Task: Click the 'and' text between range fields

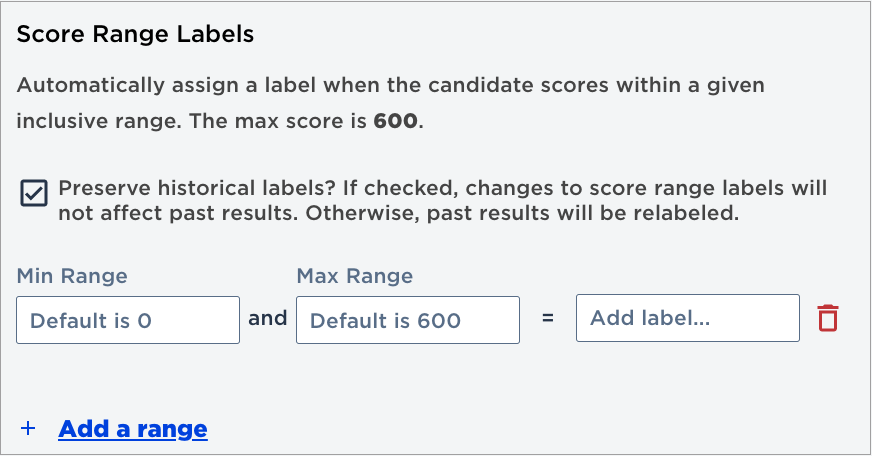Action: click(x=267, y=318)
